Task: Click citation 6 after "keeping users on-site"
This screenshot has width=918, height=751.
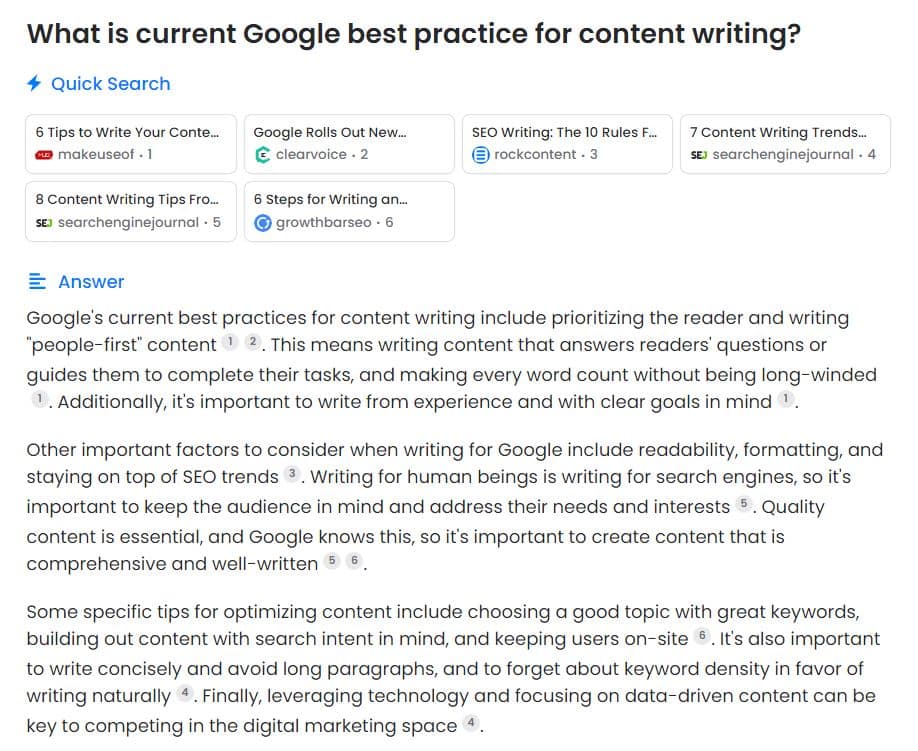Action: pos(702,636)
